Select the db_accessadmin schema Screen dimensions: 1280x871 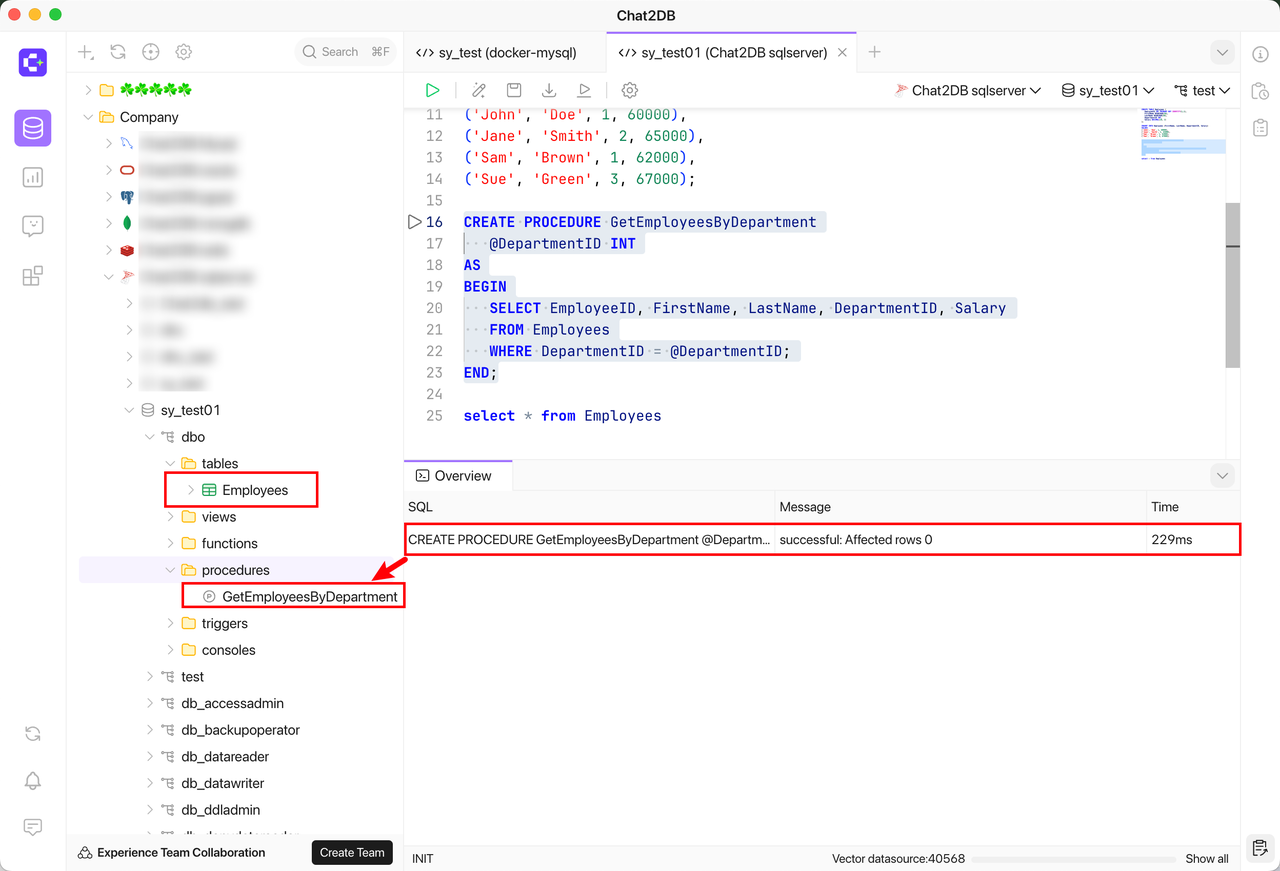pos(232,704)
